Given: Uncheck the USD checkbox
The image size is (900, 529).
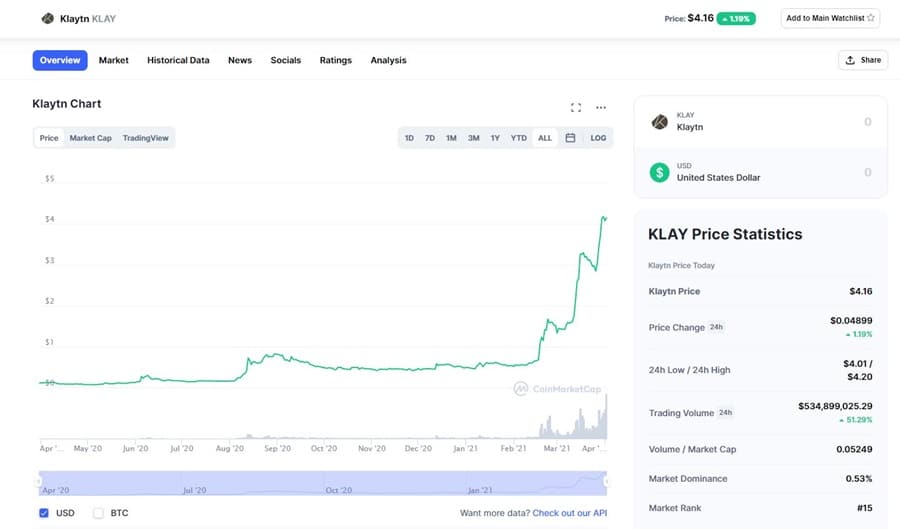Looking at the screenshot, I should click(x=43, y=513).
